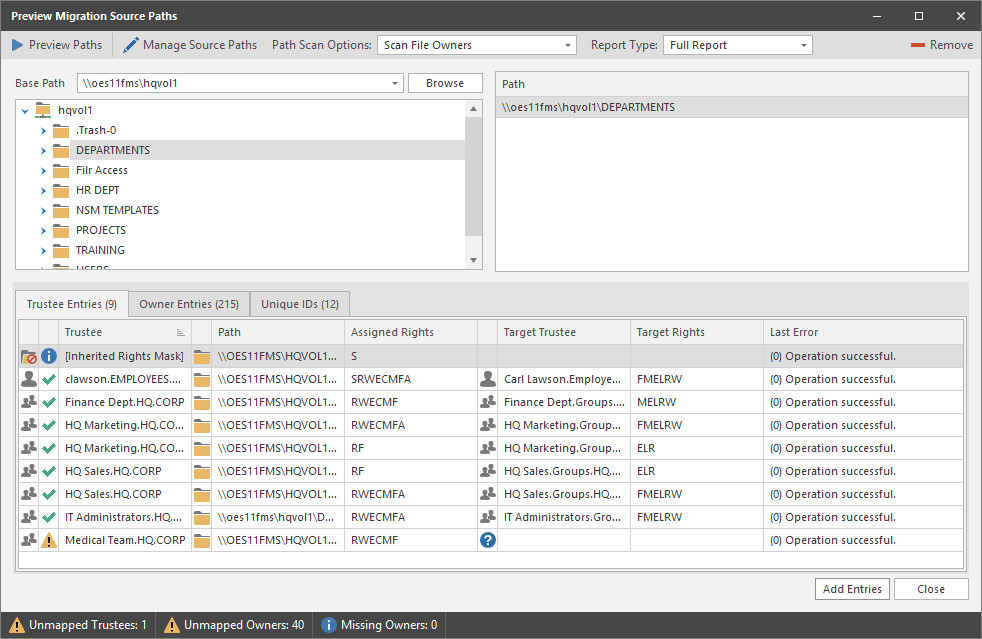Screen dimensions: 982x639
Task: Click the Path column header in right panel
Action: coord(731,84)
